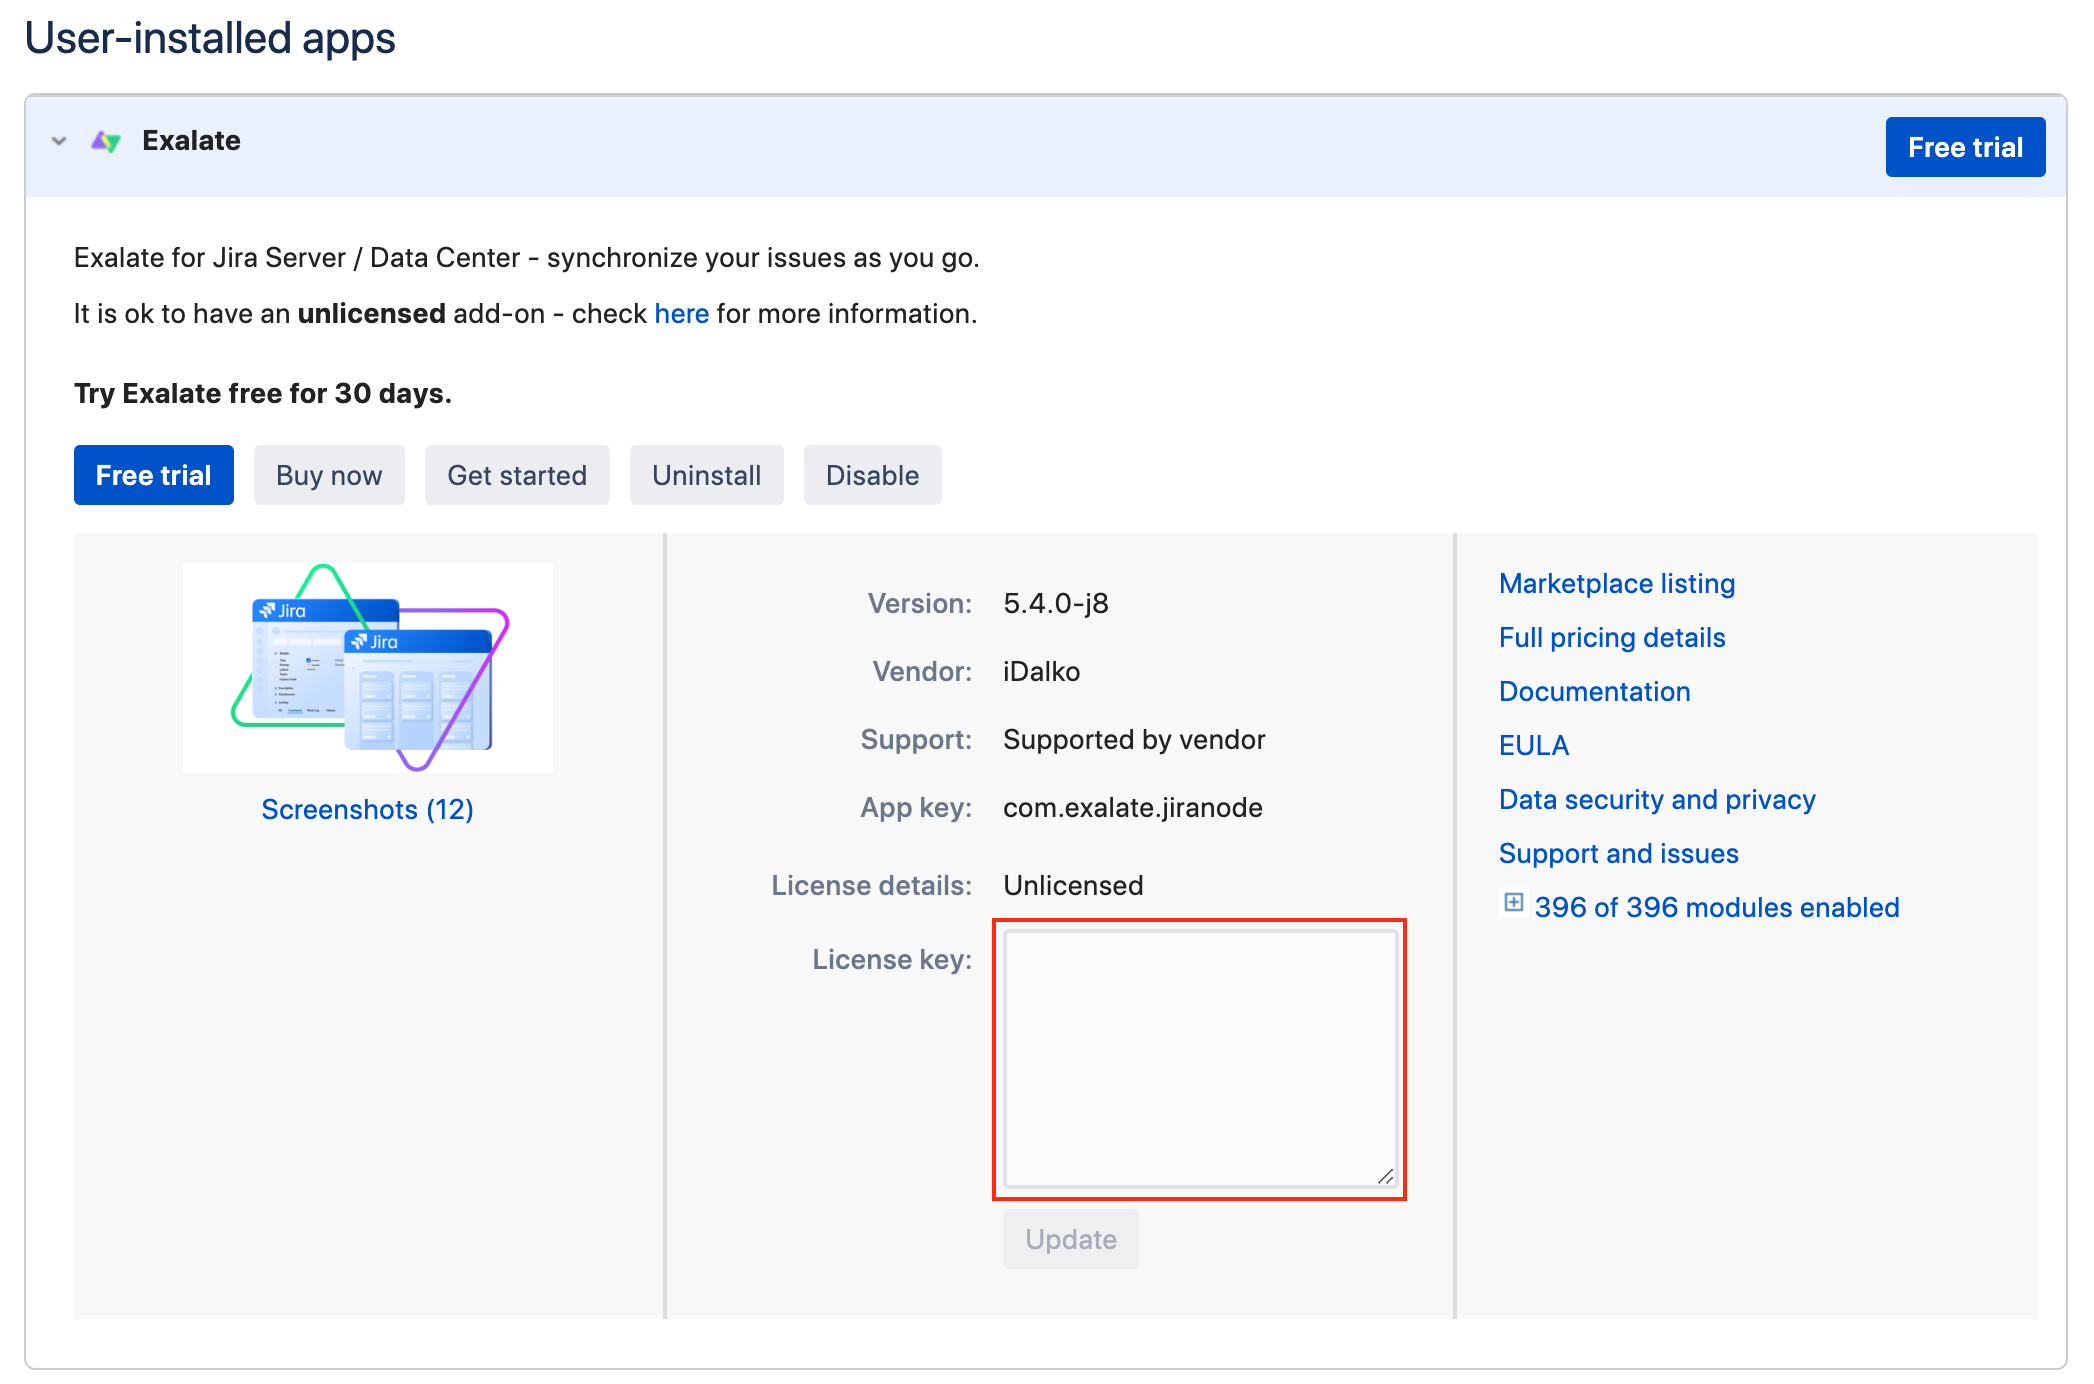The height and width of the screenshot is (1384, 2094).
Task: Open the Marketplace listing link
Action: click(1616, 584)
